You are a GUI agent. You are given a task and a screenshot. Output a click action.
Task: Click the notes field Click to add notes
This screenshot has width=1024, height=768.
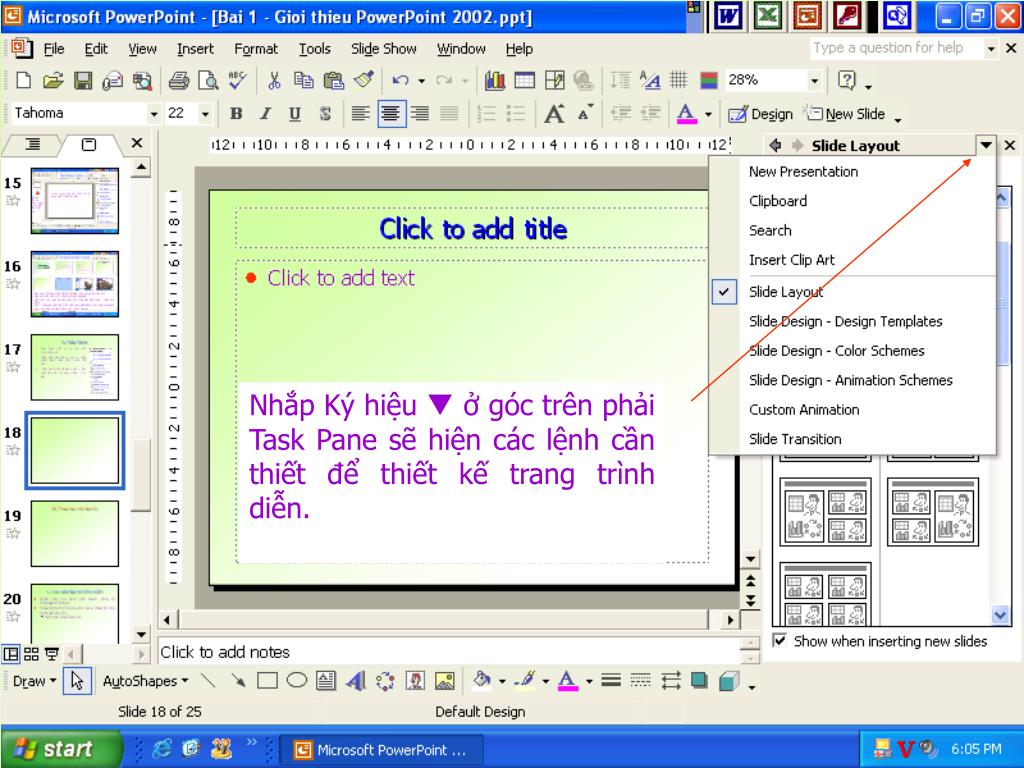coord(449,652)
